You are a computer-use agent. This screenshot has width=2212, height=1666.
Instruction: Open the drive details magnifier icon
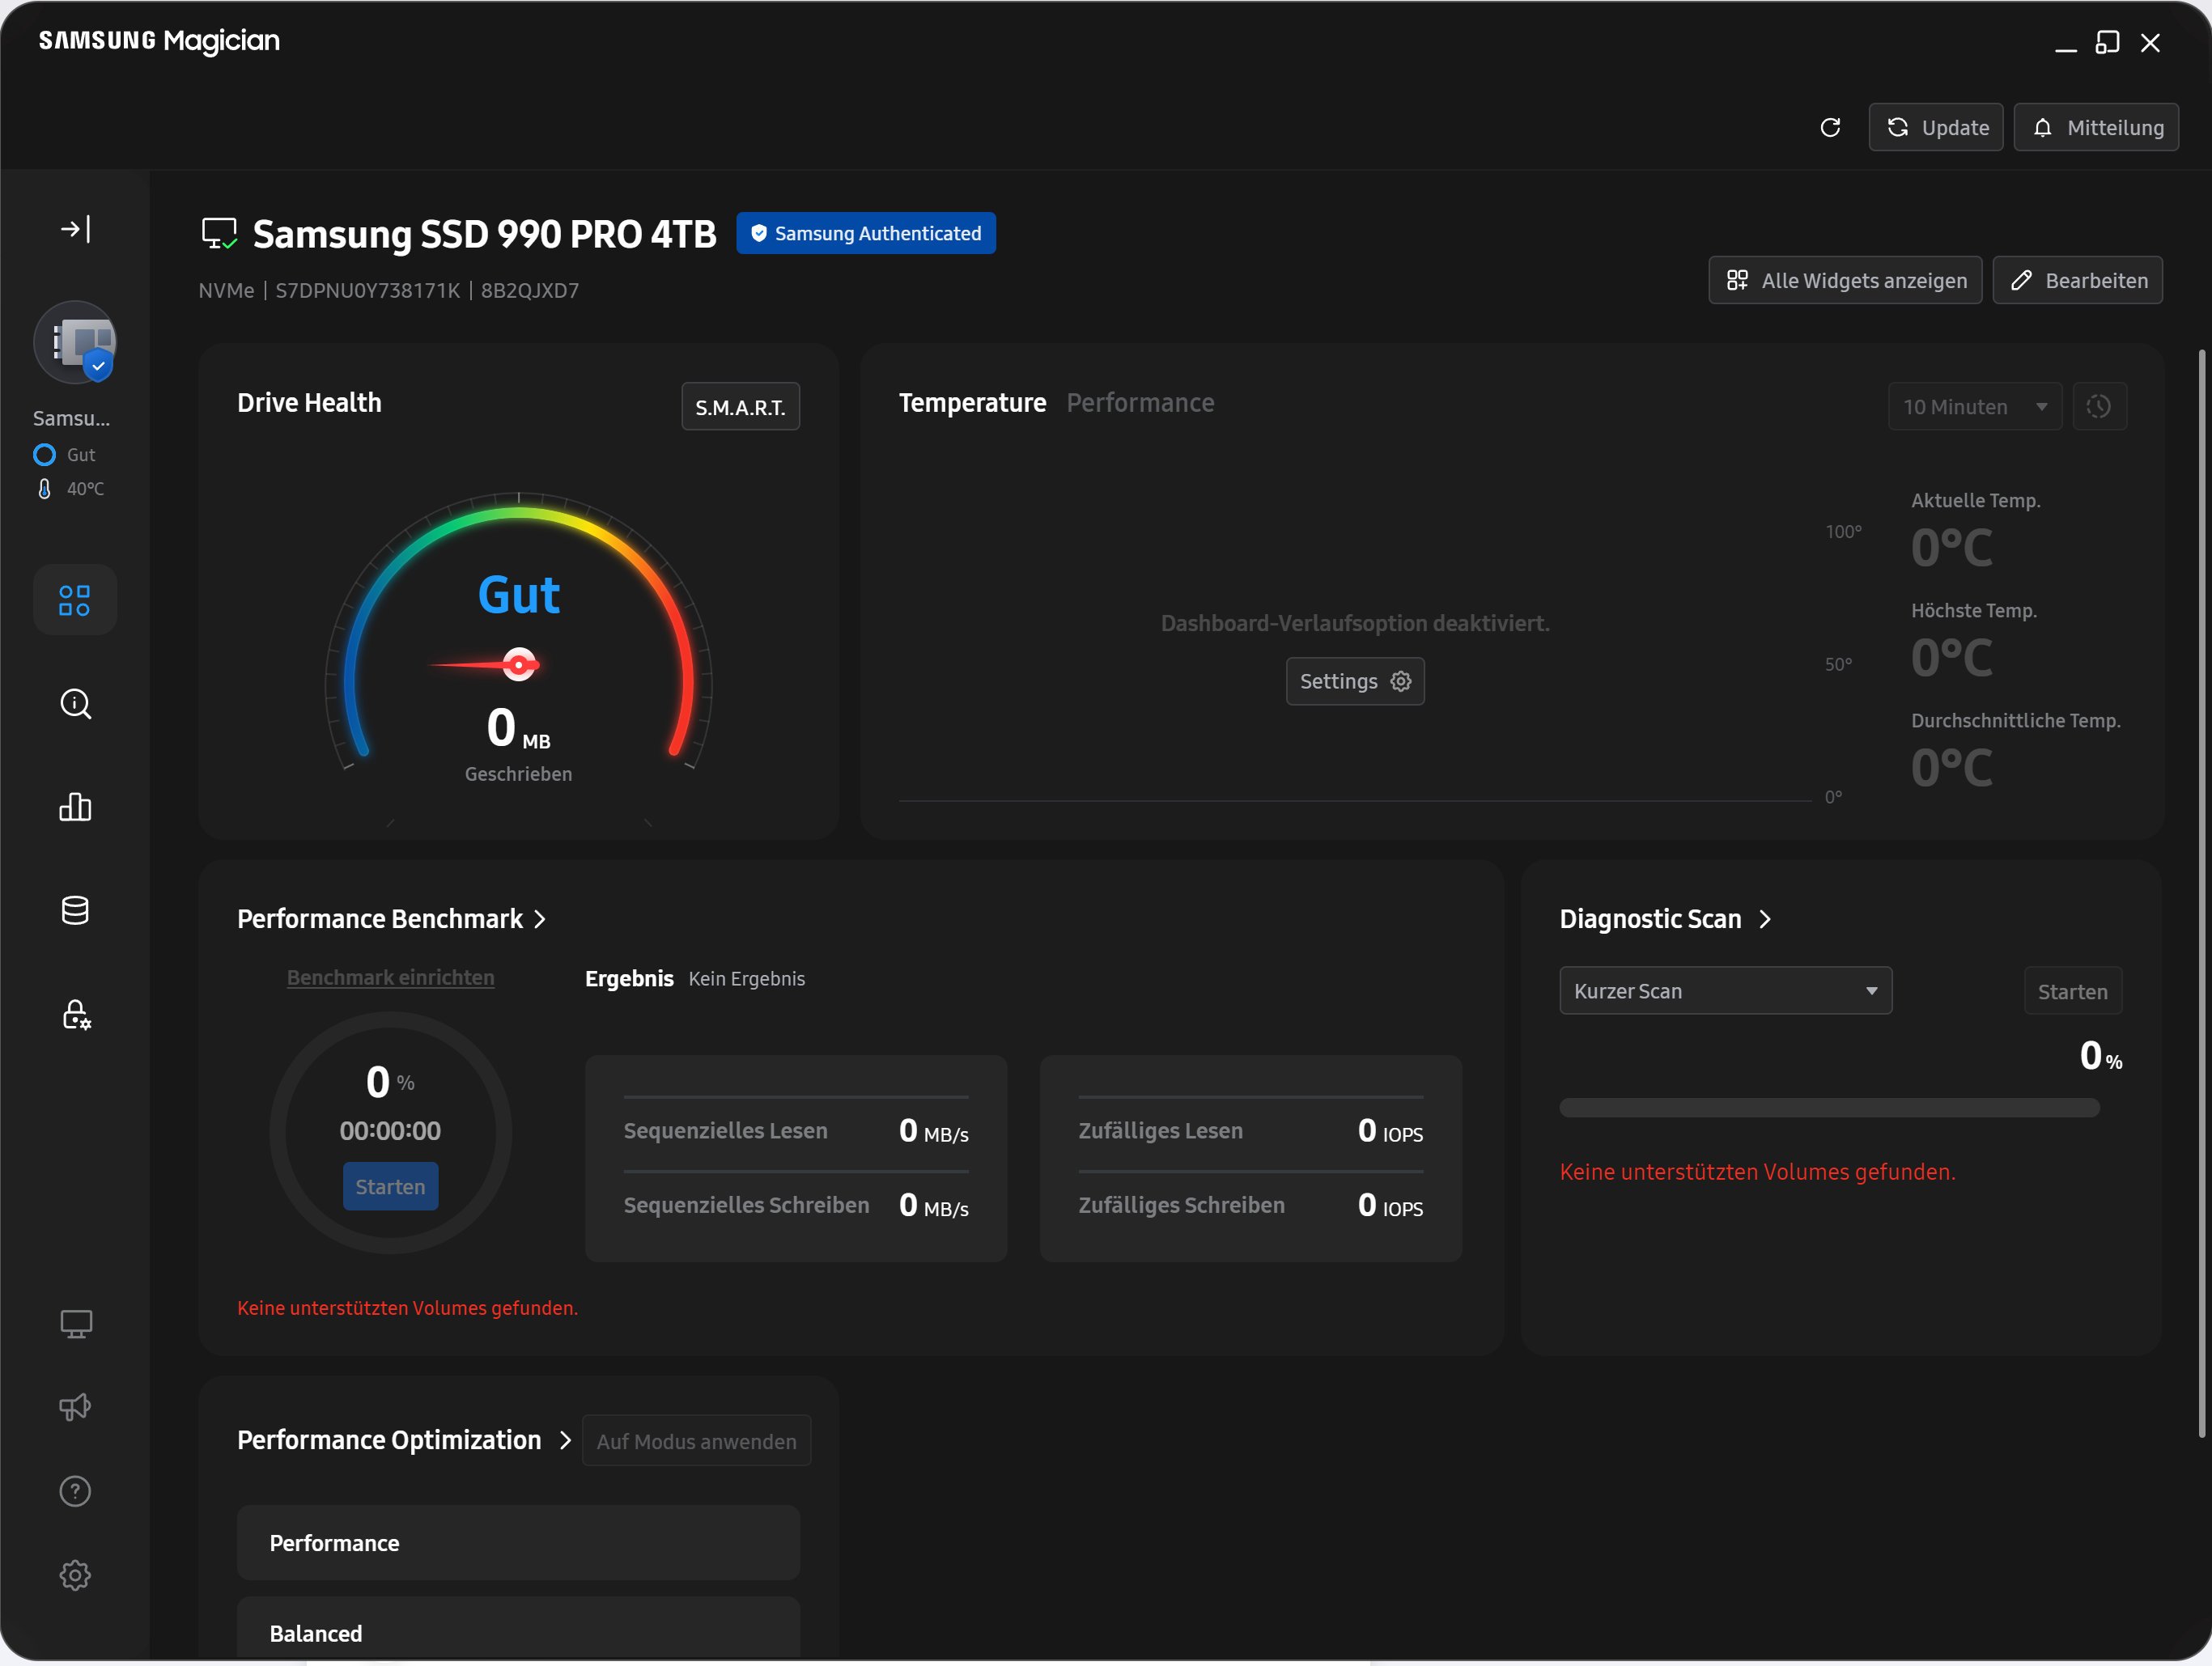(x=75, y=704)
